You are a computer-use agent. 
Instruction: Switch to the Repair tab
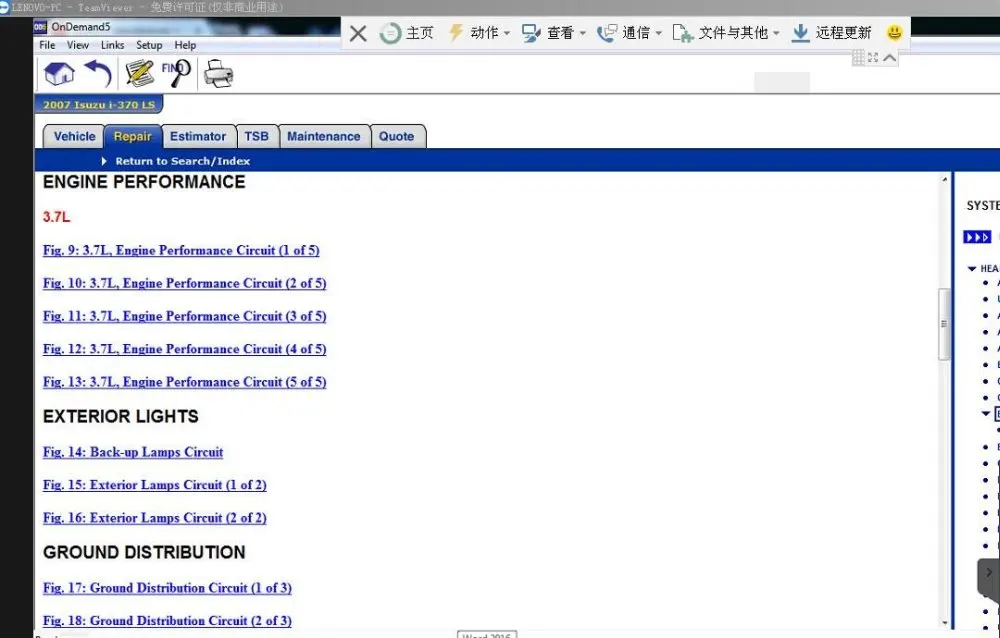133,137
